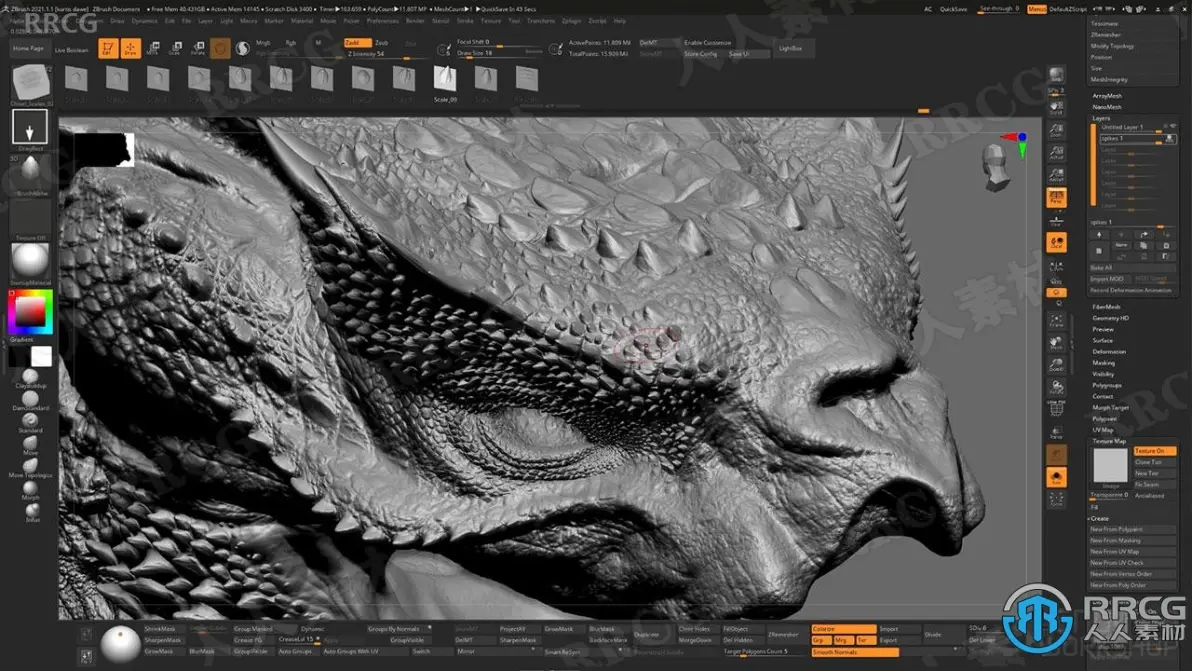Click the AAHalf icon
Screen dimensions: 1192x671
pyautogui.click(x=1056, y=176)
